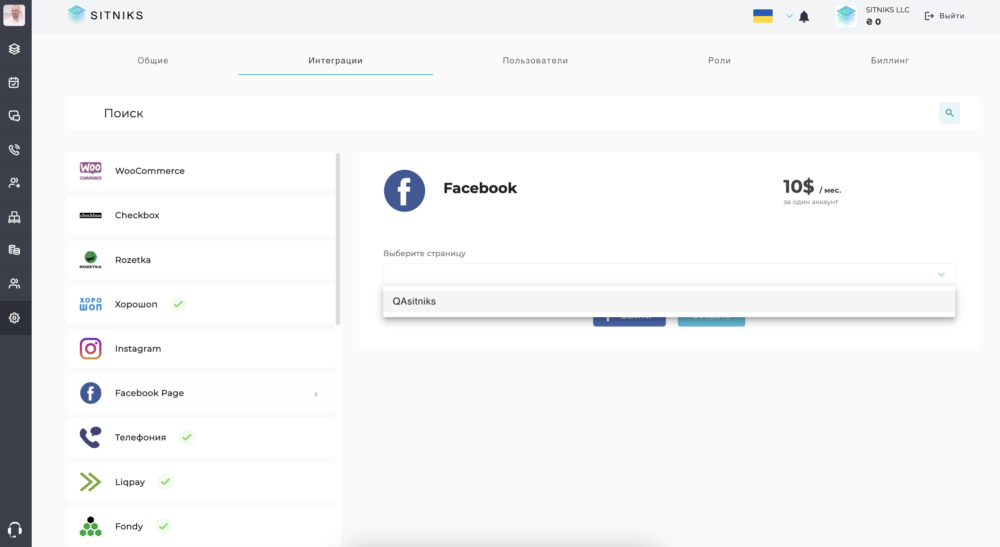Expand the Facebook Page row arrow
The height and width of the screenshot is (547, 1000).
(316, 394)
